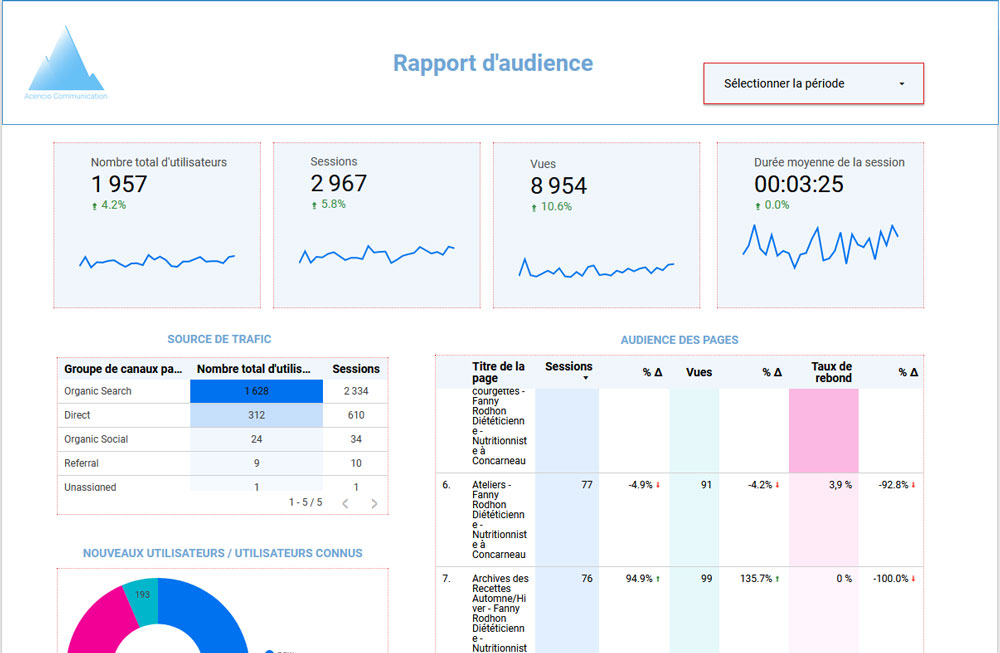Sort by Nombre total d'utilis... column header
Viewport: 1000px width, 653px height.
click(254, 369)
